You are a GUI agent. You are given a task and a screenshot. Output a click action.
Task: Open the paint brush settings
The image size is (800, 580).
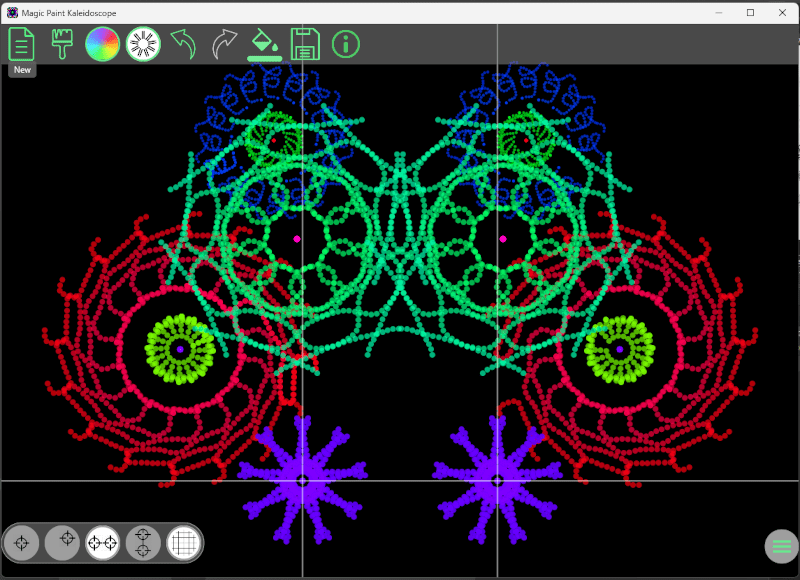pyautogui.click(x=62, y=44)
